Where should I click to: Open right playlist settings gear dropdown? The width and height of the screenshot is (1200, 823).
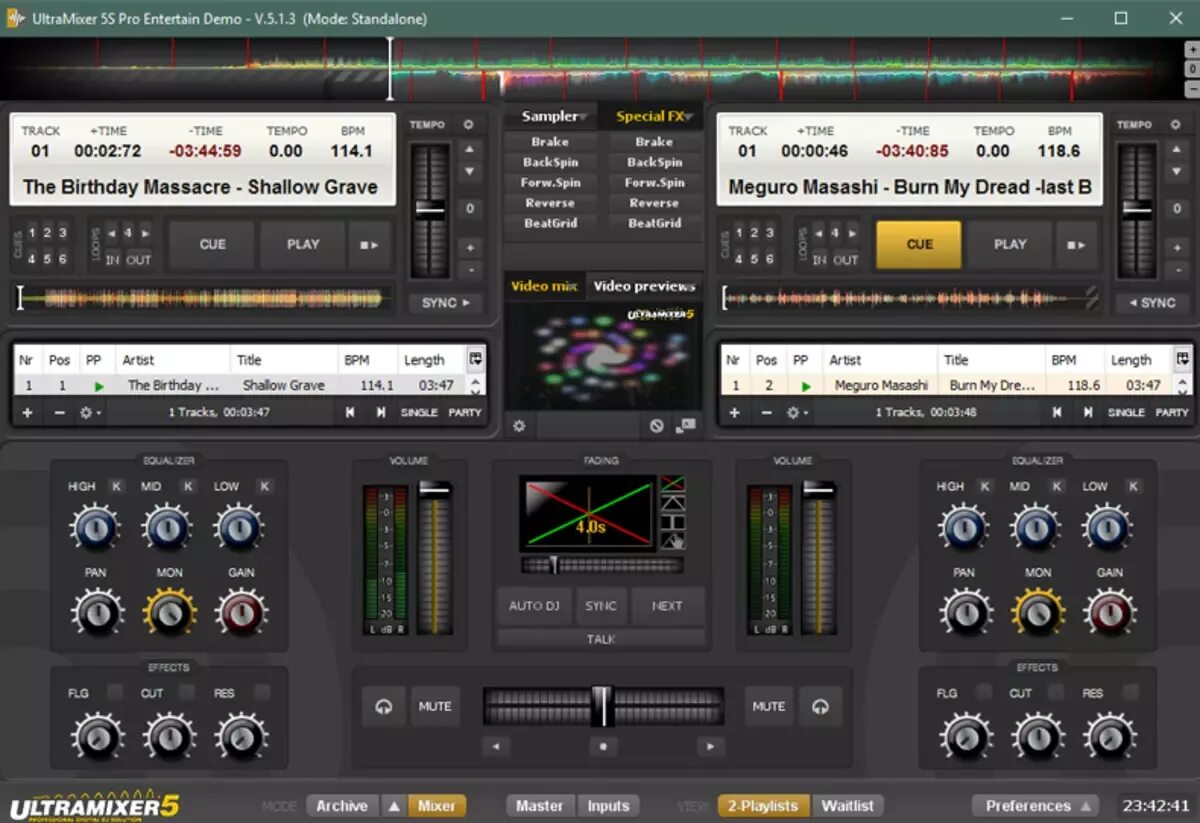coord(798,412)
